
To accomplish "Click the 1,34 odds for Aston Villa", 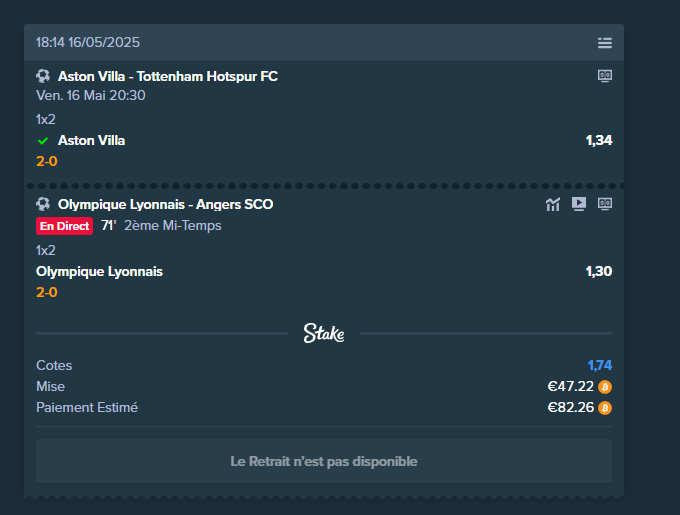I will (599, 140).
